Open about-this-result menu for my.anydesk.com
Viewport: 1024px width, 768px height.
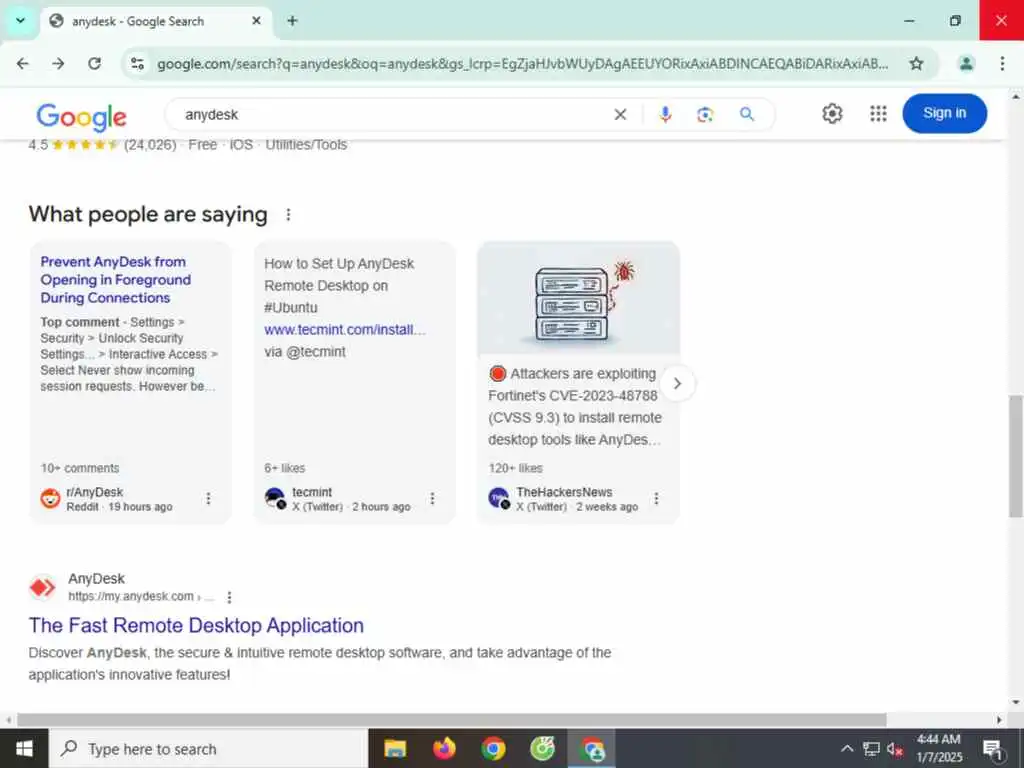[x=229, y=597]
